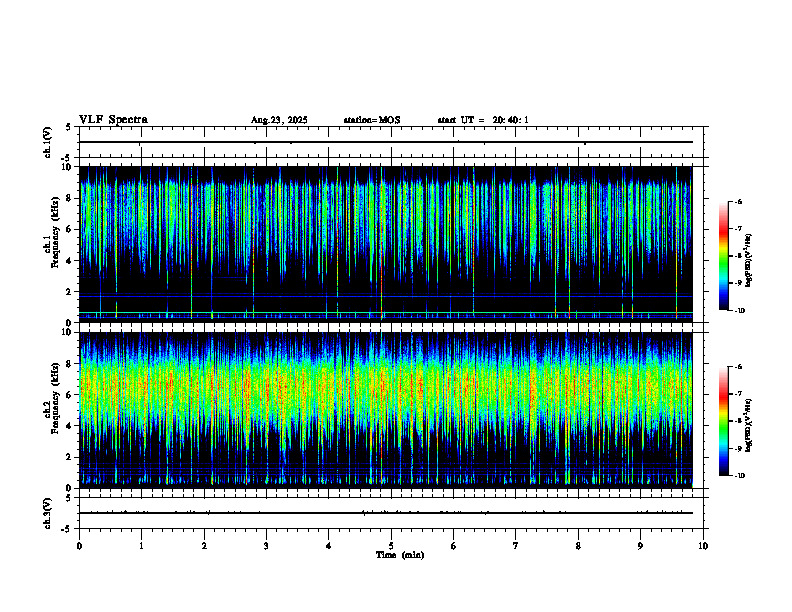
Task: Click the time axis "0" tick label
Action: (79, 546)
